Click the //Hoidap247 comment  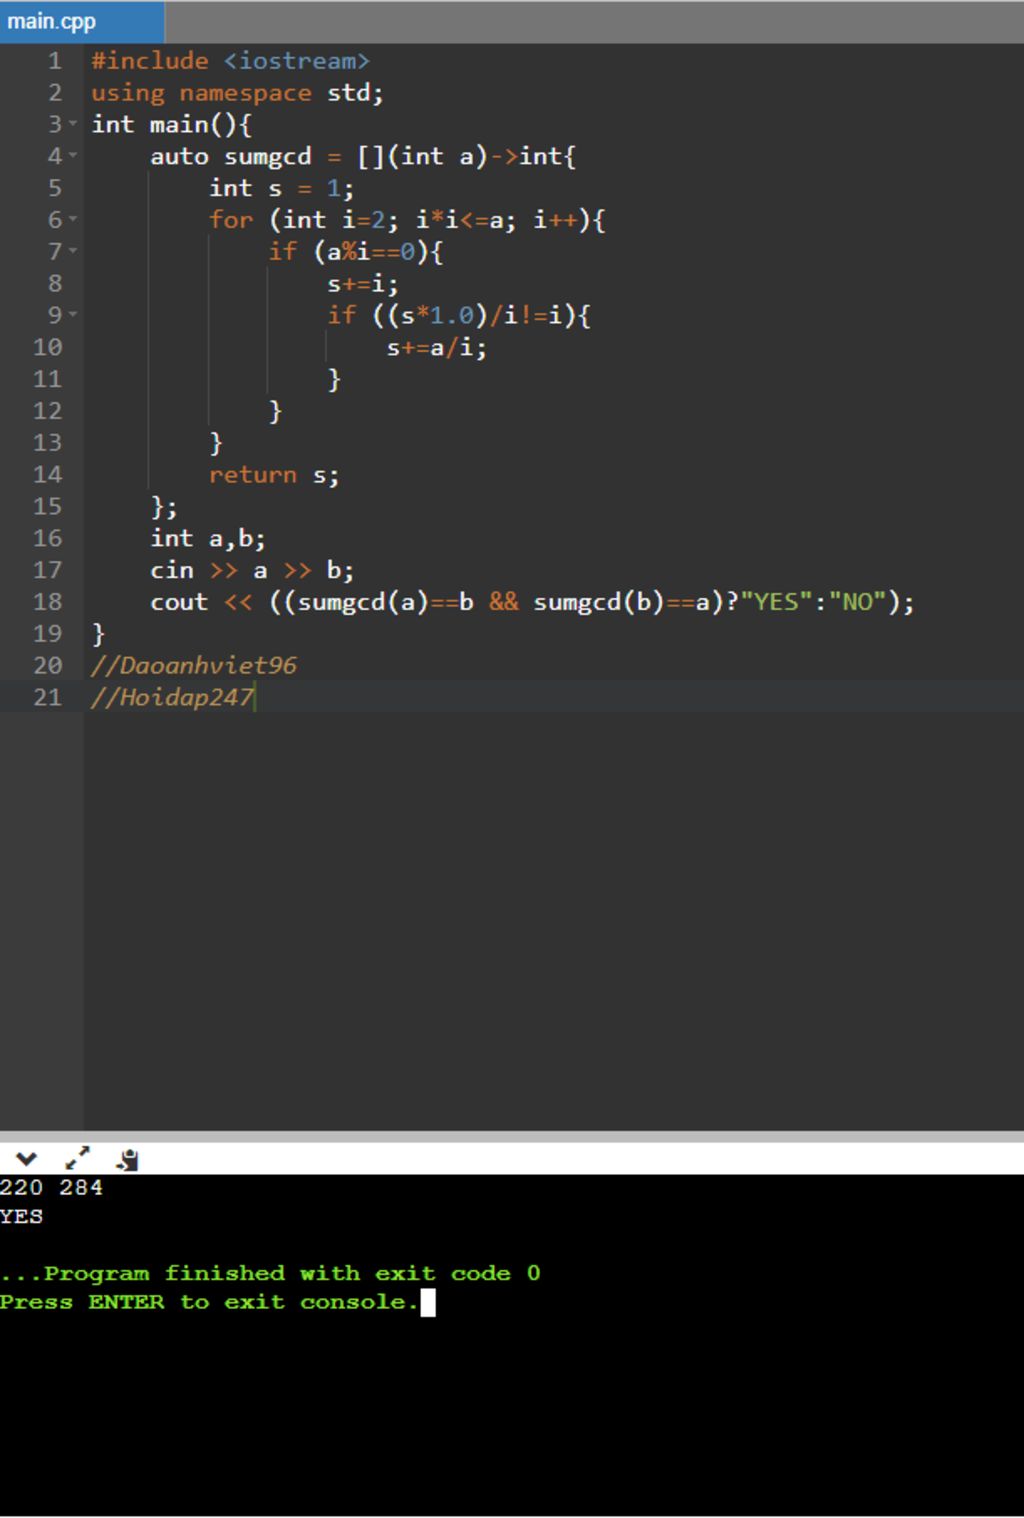point(172,698)
